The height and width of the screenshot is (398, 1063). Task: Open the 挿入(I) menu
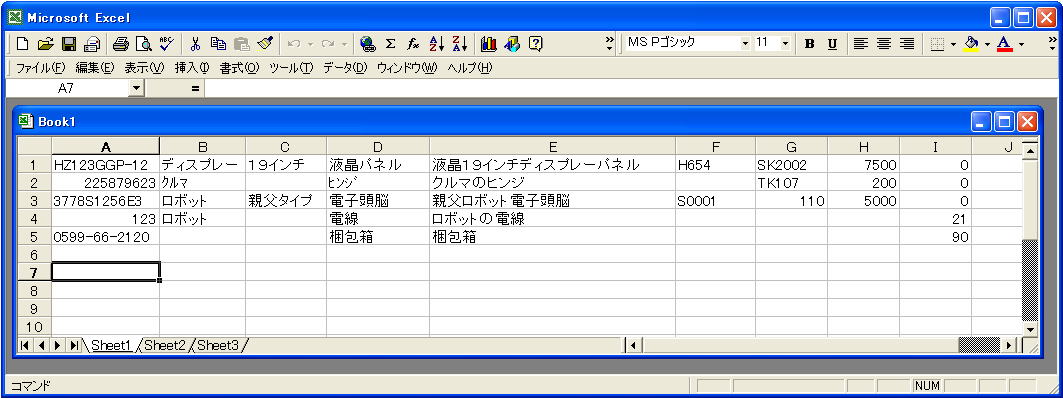click(x=193, y=68)
